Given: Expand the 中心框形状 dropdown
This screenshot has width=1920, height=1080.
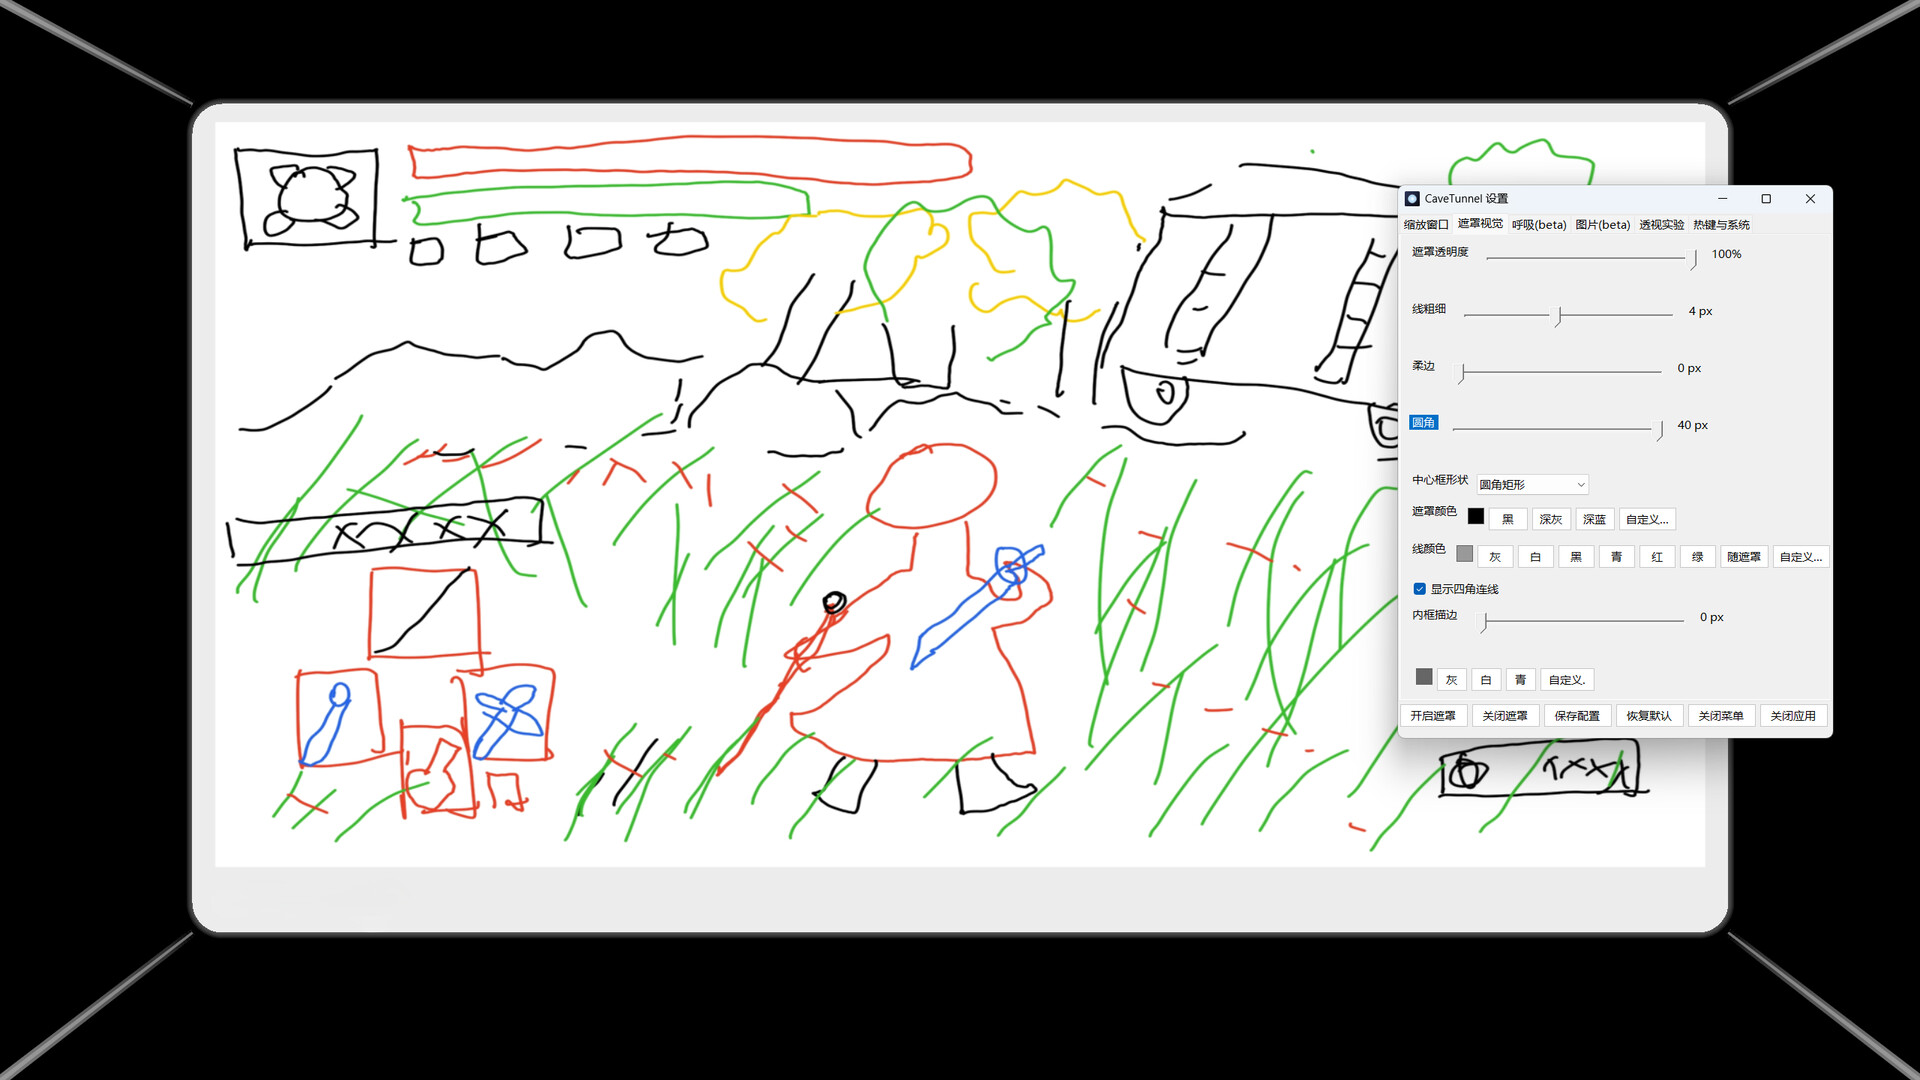Looking at the screenshot, I should [x=1532, y=485].
